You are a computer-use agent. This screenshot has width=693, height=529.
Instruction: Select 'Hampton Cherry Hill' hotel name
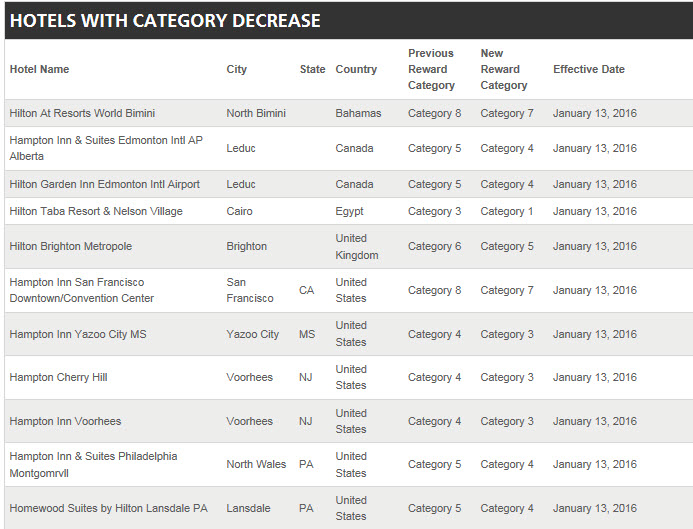[58, 377]
